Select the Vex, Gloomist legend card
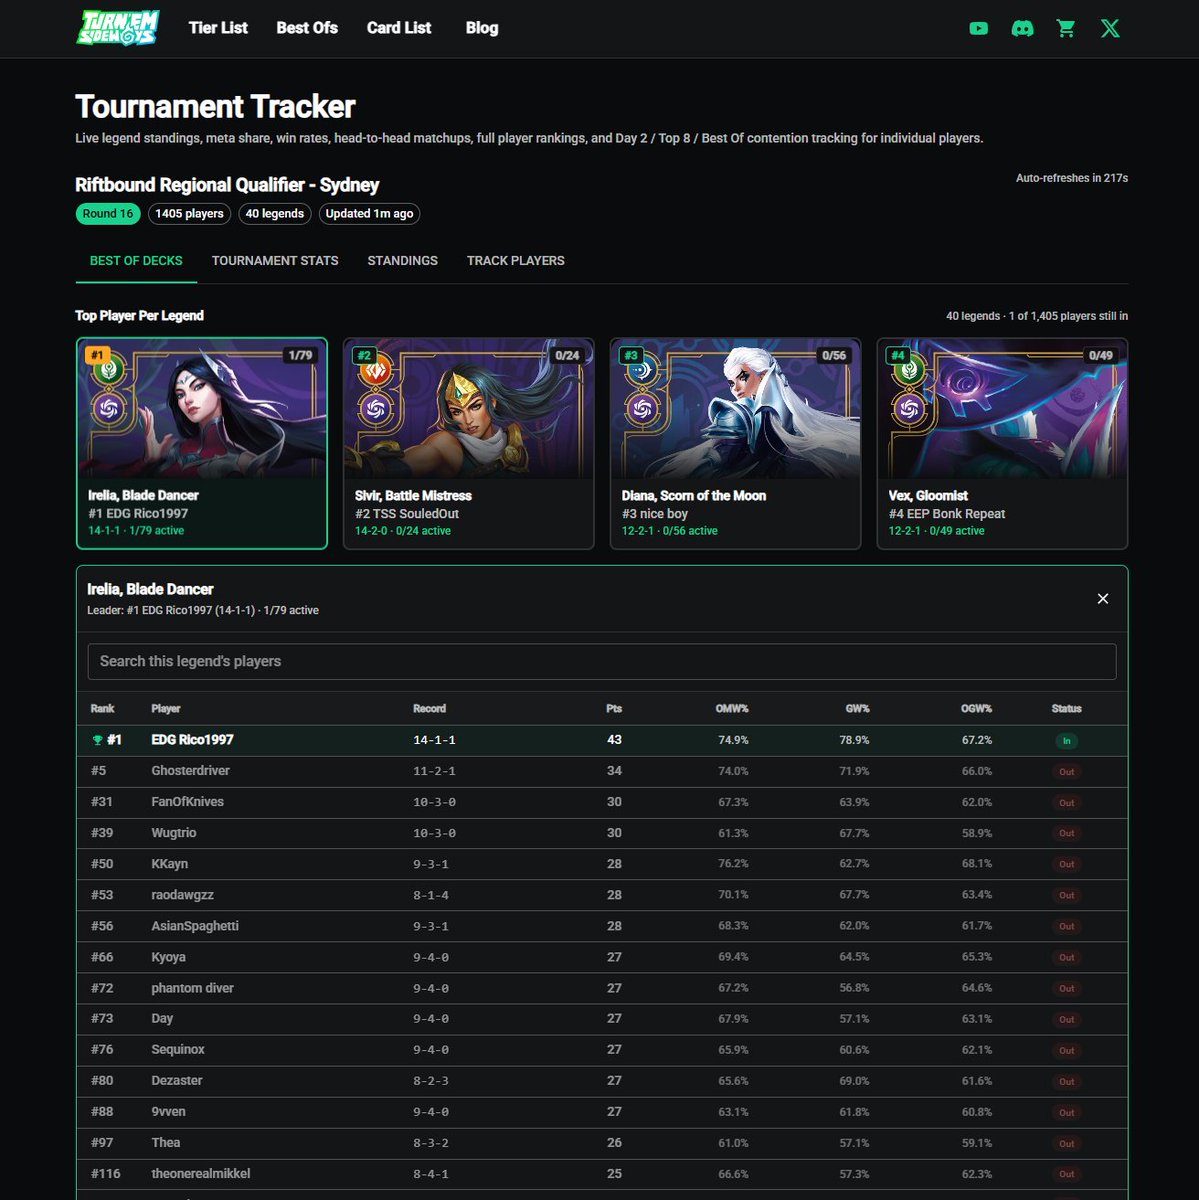Viewport: 1199px width, 1200px height. click(1002, 443)
